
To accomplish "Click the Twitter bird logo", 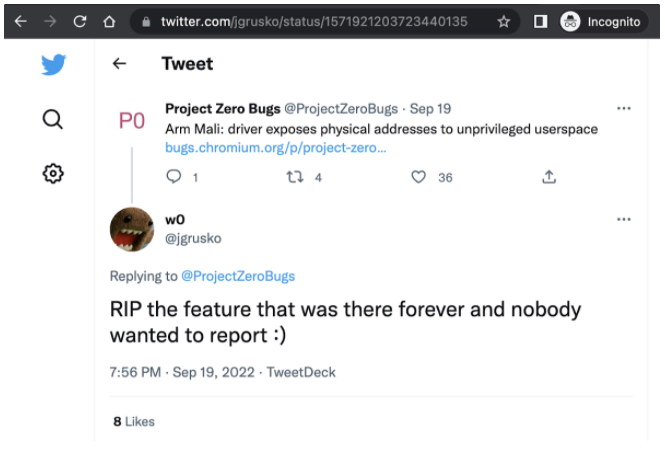I will point(53,65).
